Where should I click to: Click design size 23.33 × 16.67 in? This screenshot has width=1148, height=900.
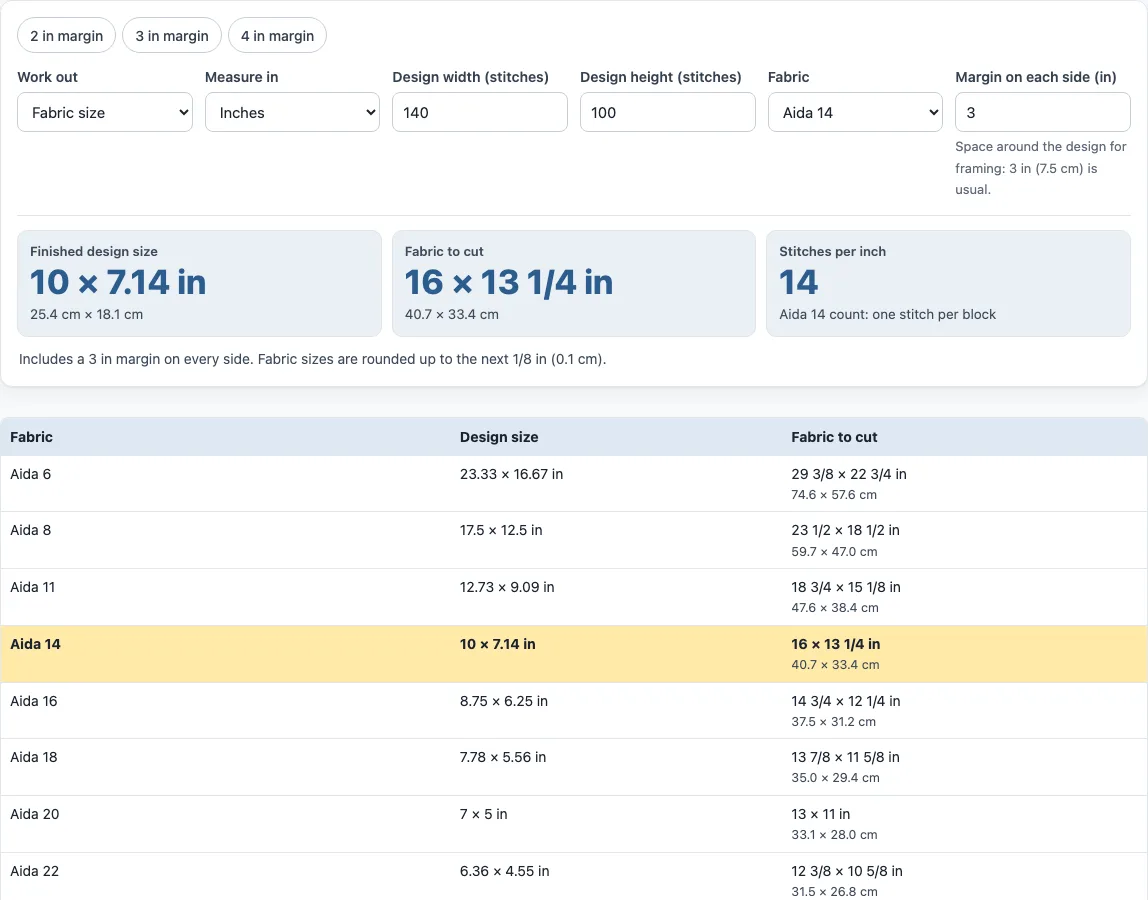coord(512,474)
